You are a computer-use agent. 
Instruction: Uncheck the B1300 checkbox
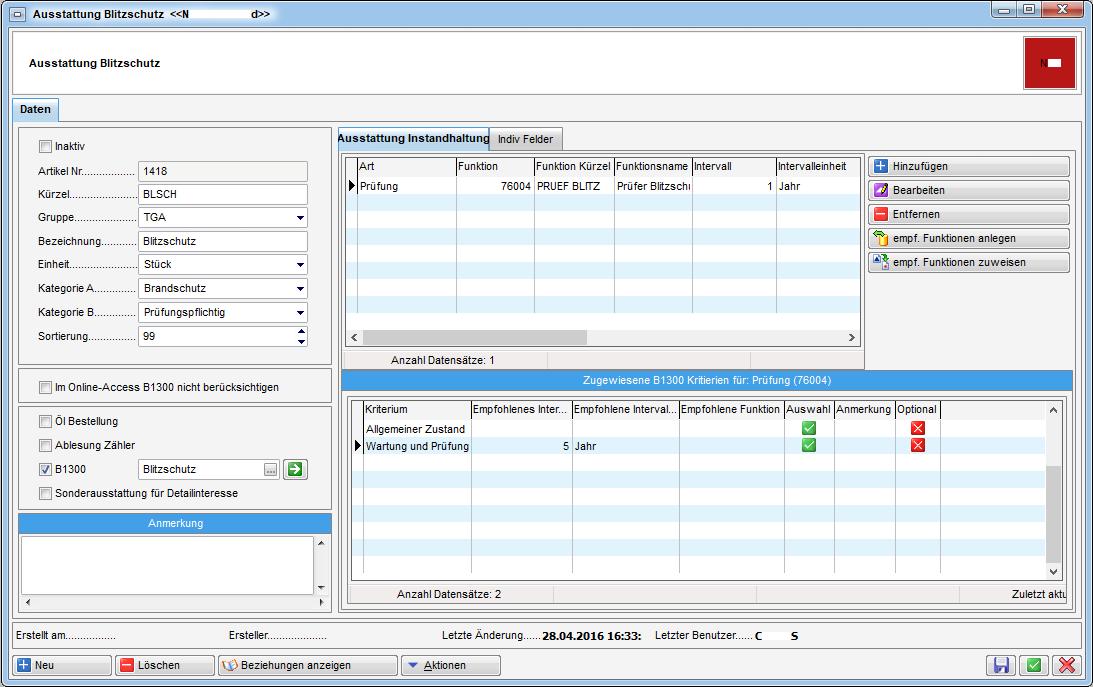[45, 469]
